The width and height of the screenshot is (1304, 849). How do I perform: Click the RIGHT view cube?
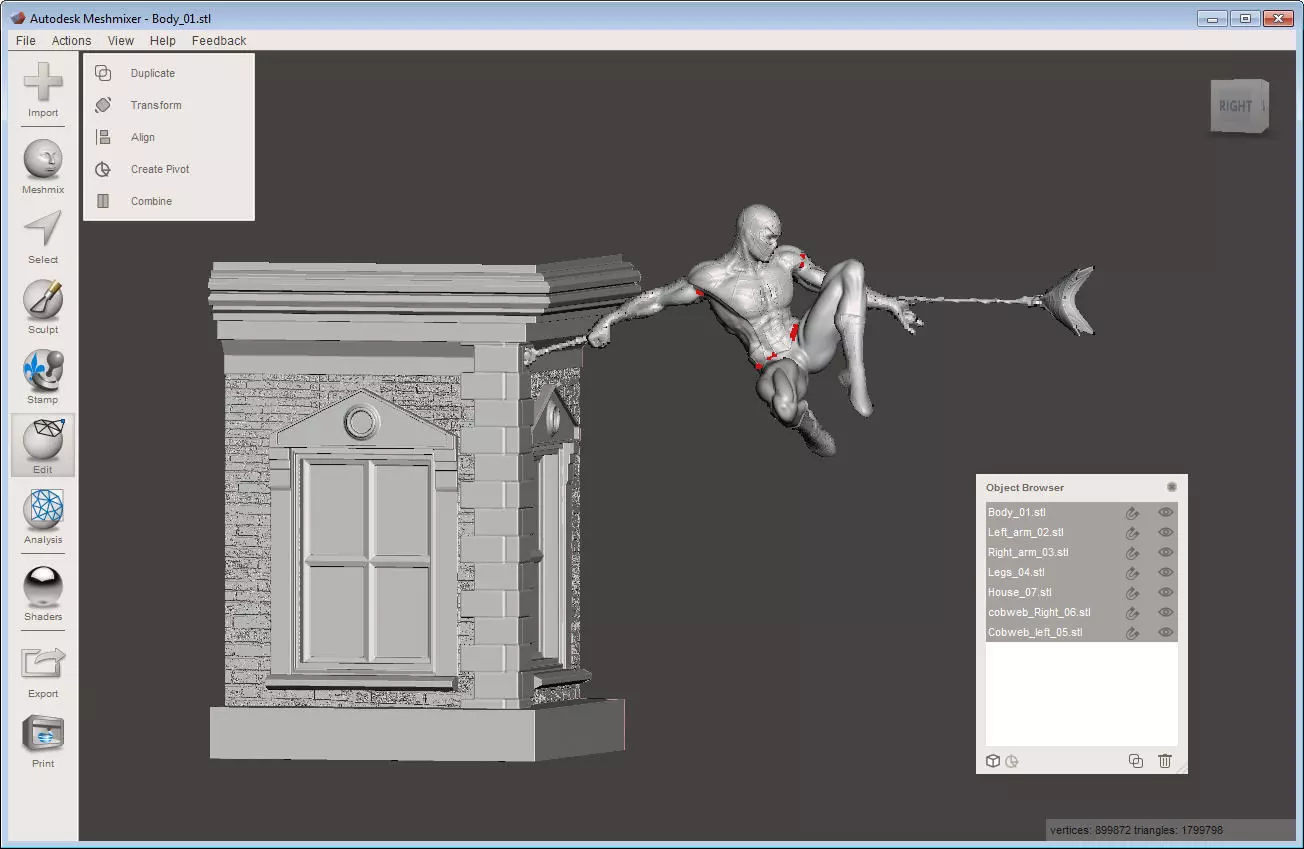point(1240,105)
